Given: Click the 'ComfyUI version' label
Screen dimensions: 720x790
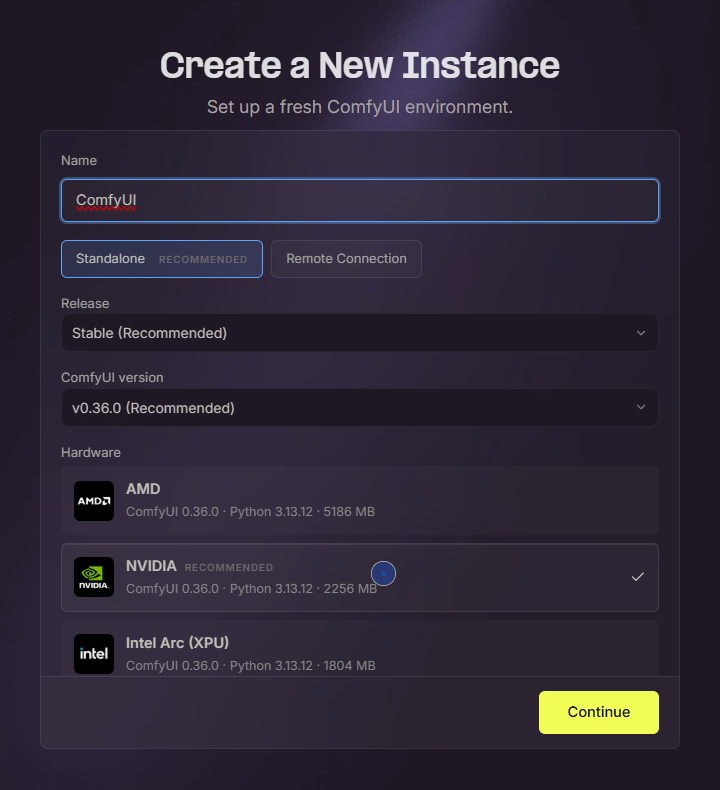Looking at the screenshot, I should point(112,378).
